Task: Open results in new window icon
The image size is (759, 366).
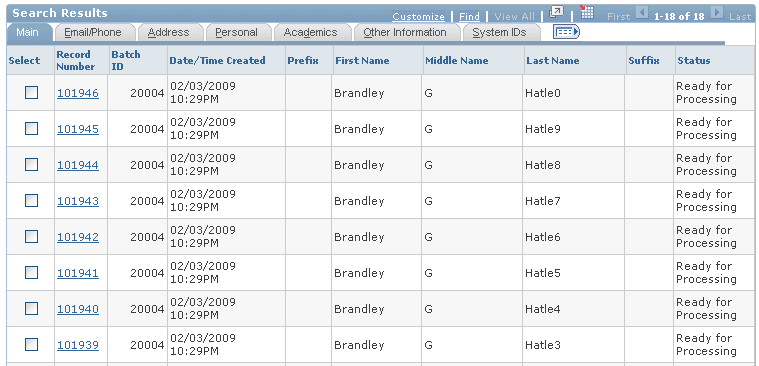Action: pyautogui.click(x=557, y=13)
